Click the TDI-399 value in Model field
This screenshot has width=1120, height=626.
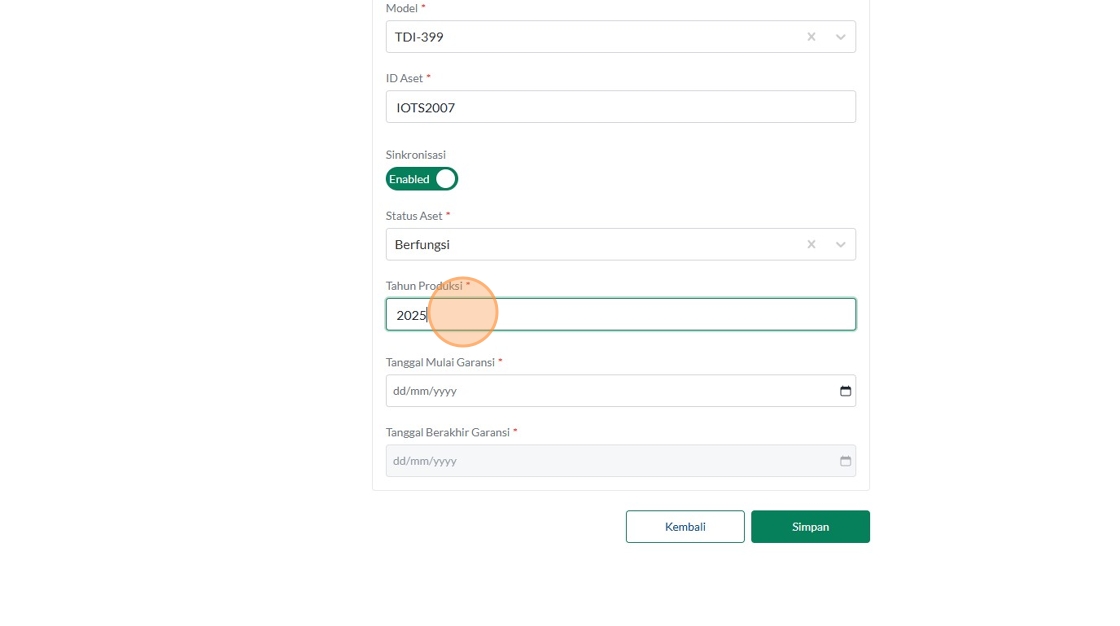click(419, 37)
